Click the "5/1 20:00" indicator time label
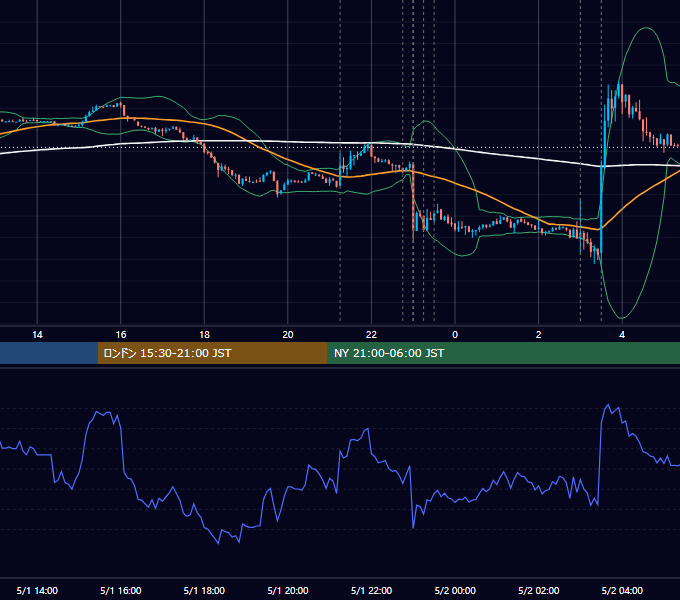The height and width of the screenshot is (600, 680). 288,590
